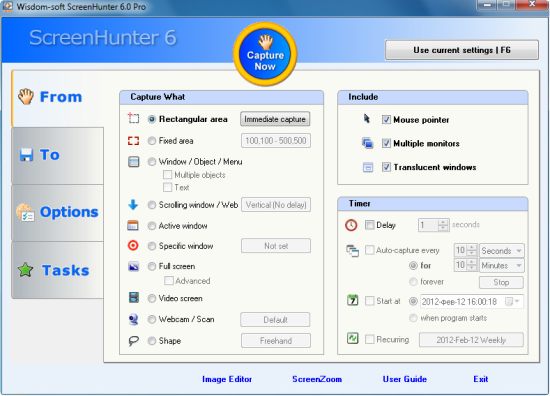This screenshot has height=396, width=550.
Task: Open the Minutes duration dropdown
Action: [x=502, y=266]
